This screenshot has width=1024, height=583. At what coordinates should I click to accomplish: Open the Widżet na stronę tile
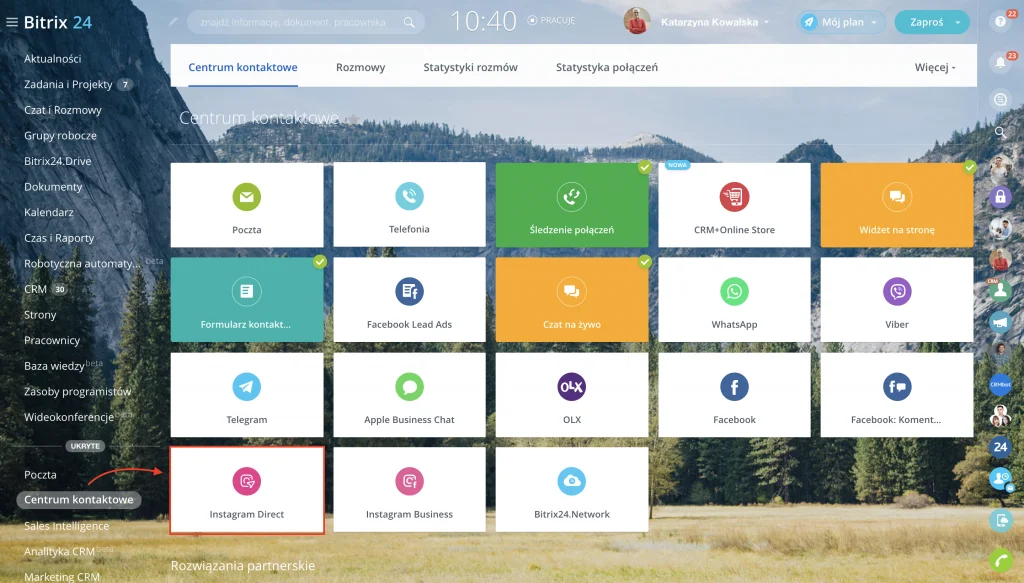(897, 205)
